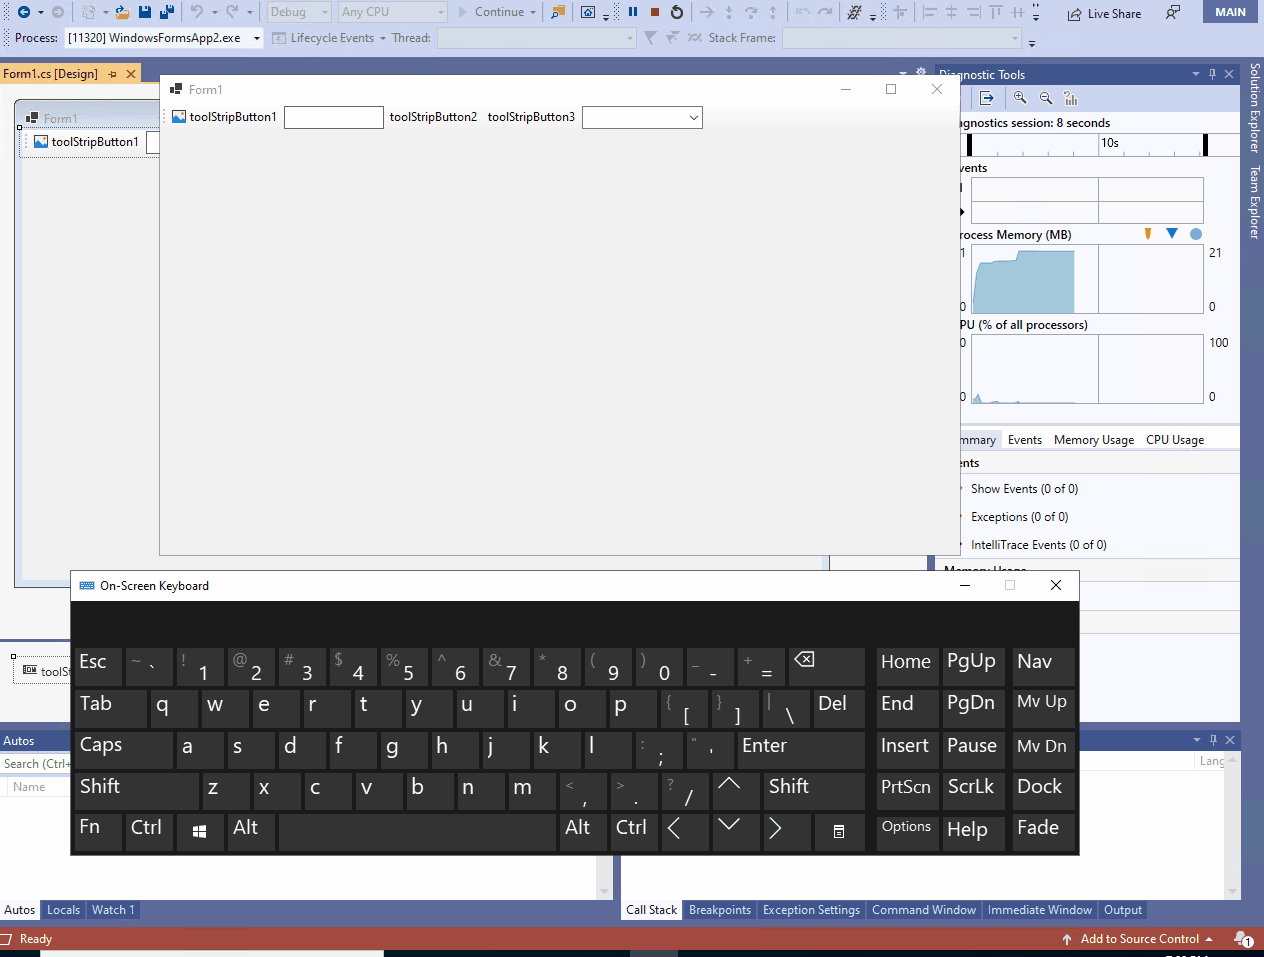Click the Exceptions (0 of 0) link
The height and width of the screenshot is (957, 1264).
(1019, 517)
